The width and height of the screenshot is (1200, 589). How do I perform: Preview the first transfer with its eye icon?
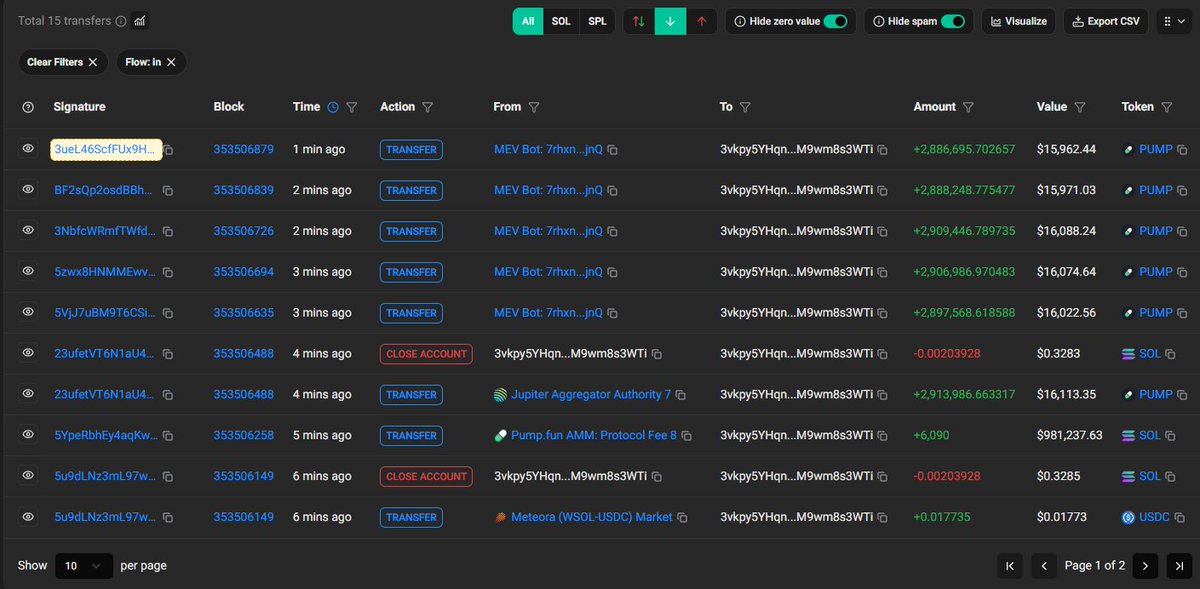point(27,149)
